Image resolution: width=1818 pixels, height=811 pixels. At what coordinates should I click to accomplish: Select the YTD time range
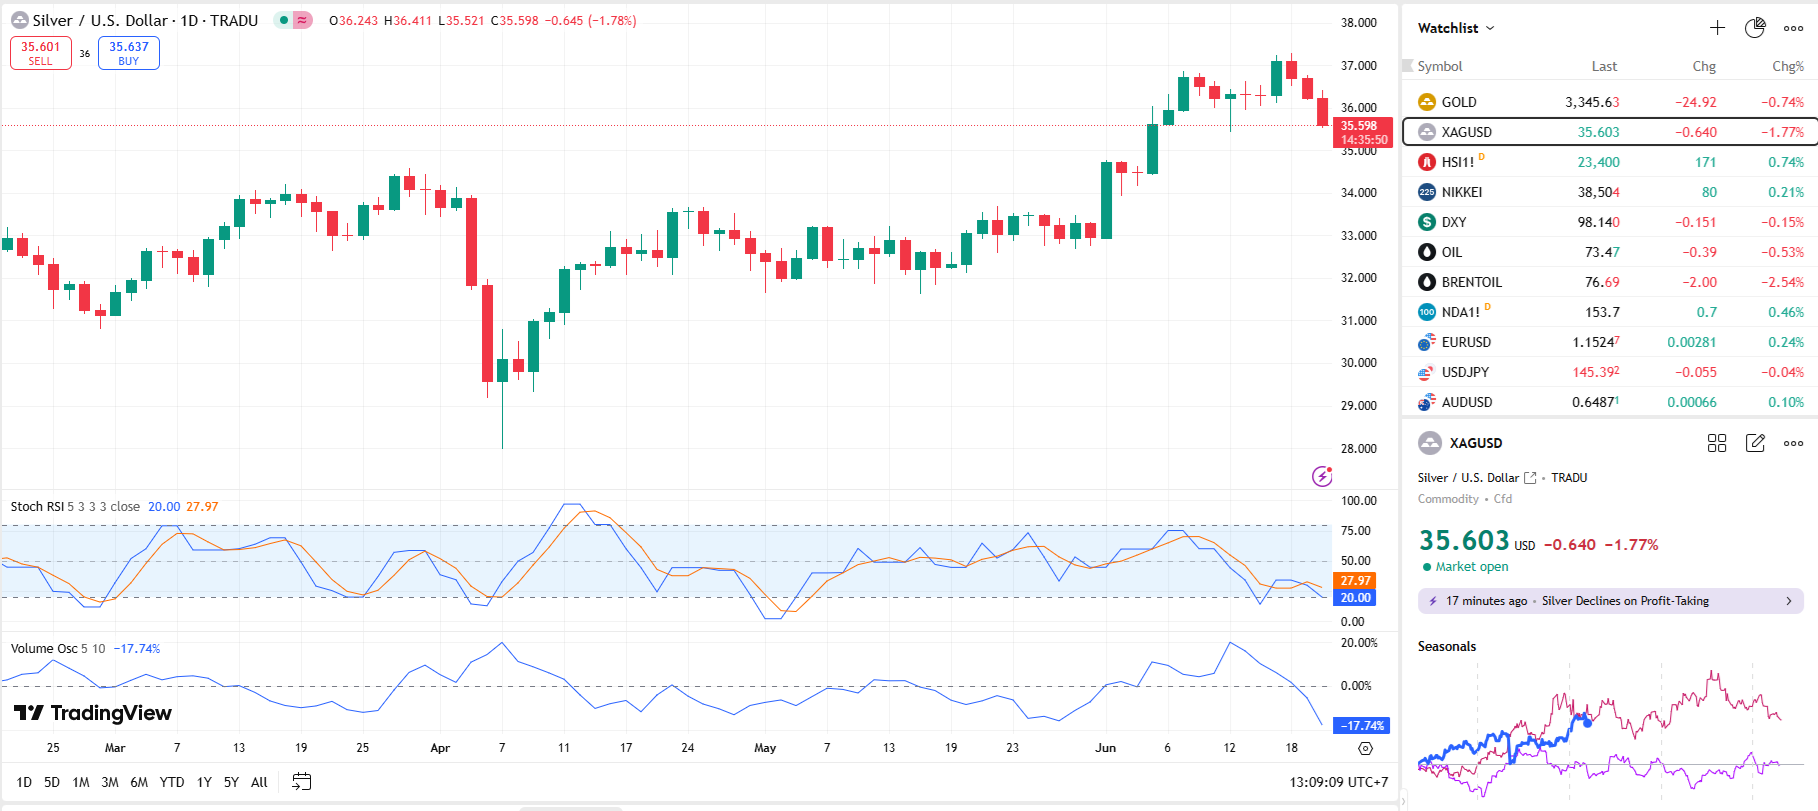tap(172, 782)
